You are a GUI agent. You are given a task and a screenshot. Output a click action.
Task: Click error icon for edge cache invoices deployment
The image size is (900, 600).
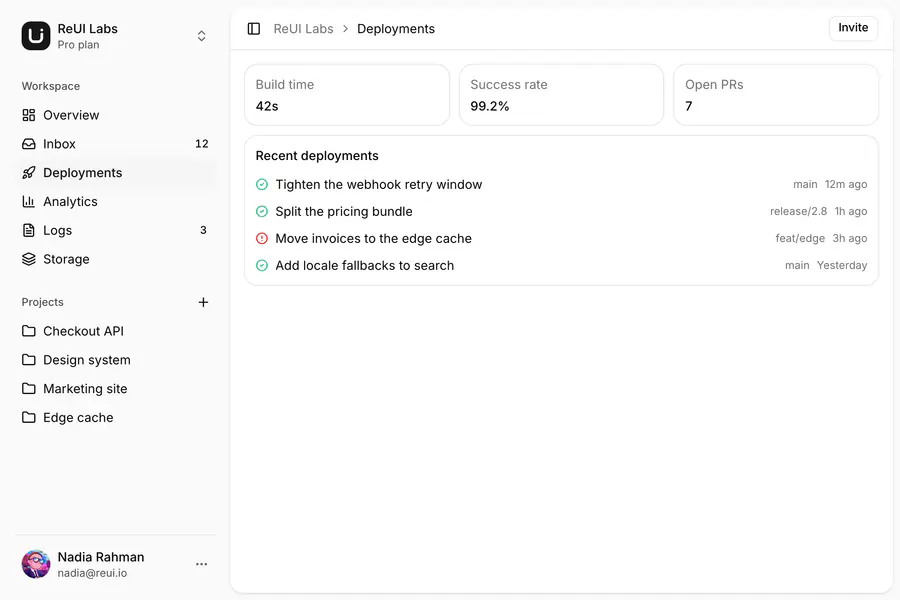(x=262, y=238)
